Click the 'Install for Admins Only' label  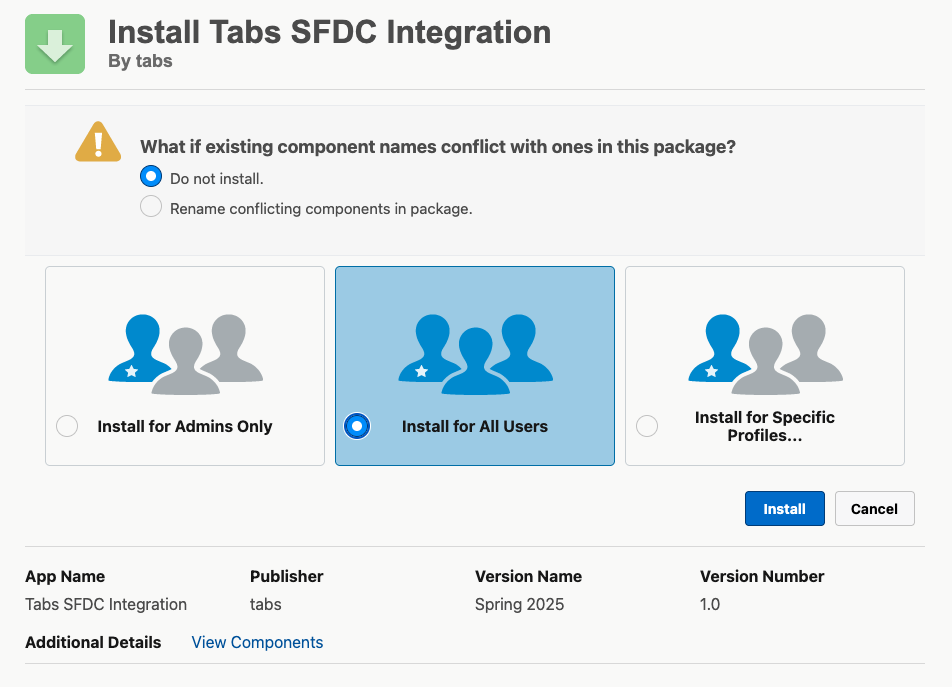pyautogui.click(x=185, y=426)
